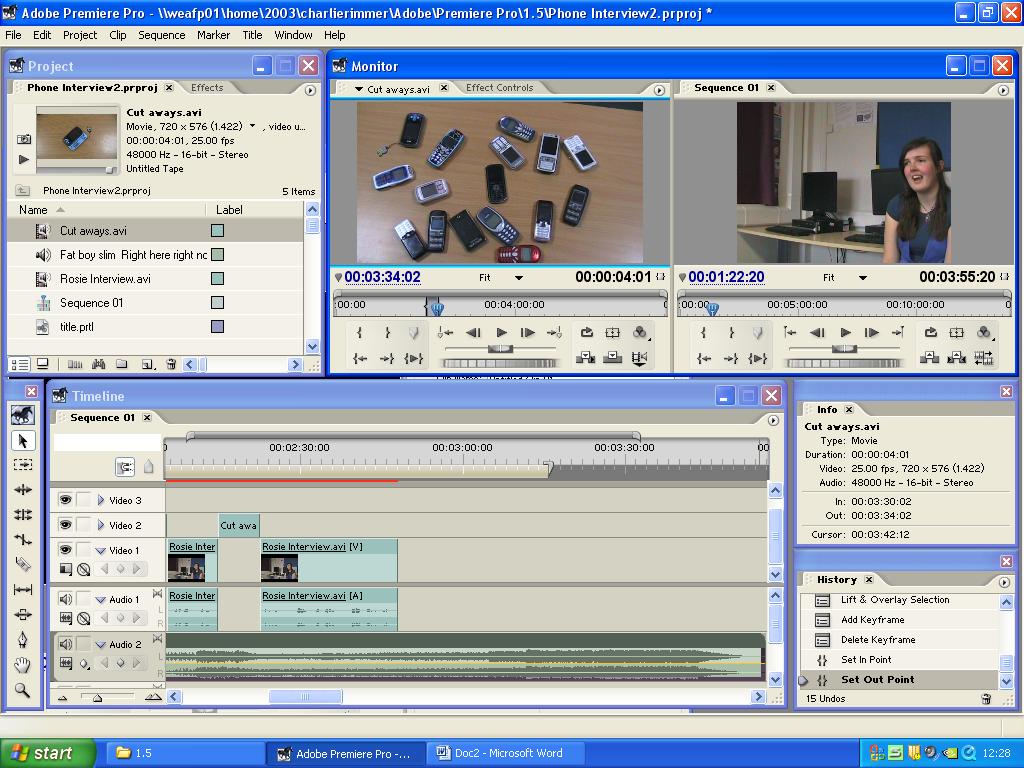Viewport: 1024px width, 768px height.
Task: Select the Ripple Edit tool
Action: click(x=23, y=490)
